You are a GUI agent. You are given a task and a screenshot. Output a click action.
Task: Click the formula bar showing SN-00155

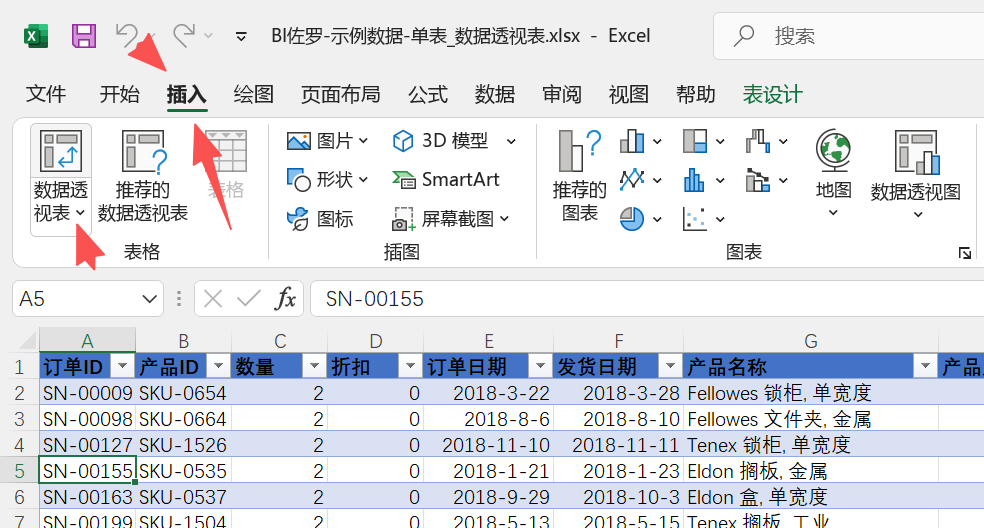[648, 299]
